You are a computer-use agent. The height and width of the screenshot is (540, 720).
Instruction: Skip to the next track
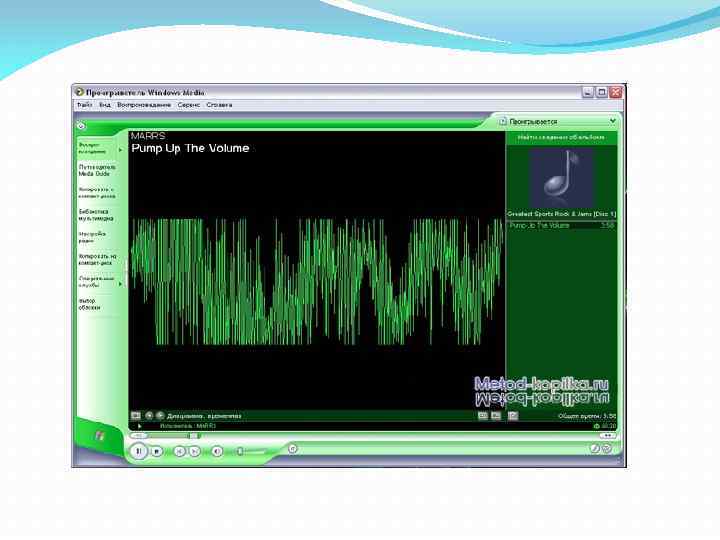[195, 451]
